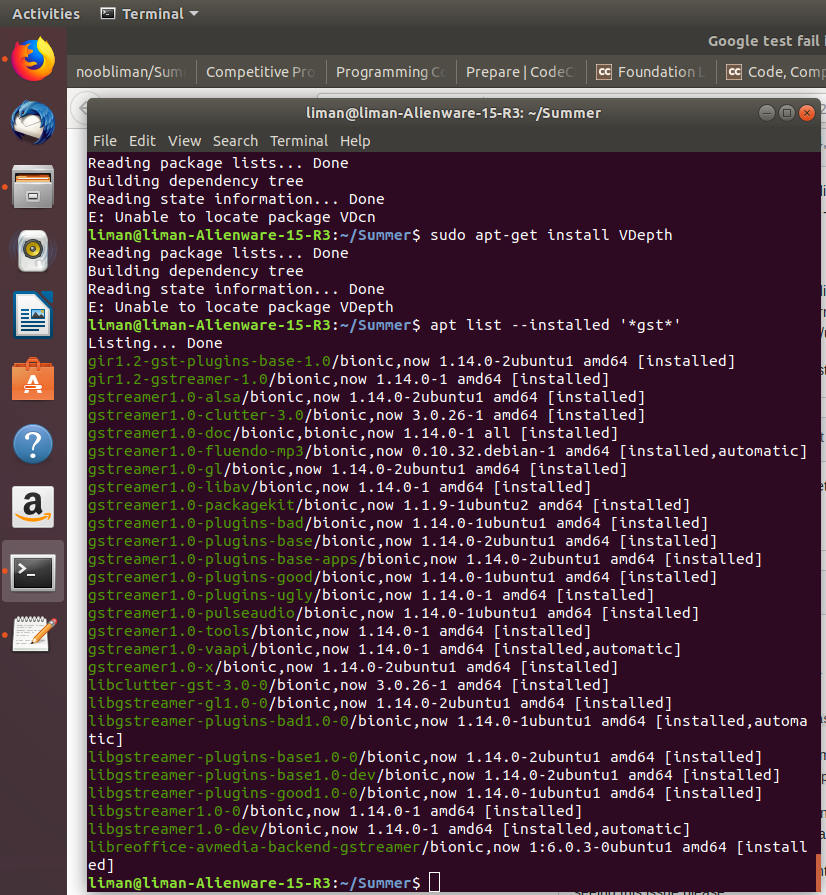Click the text 'Listing... Done'
This screenshot has height=895, width=826.
point(155,343)
